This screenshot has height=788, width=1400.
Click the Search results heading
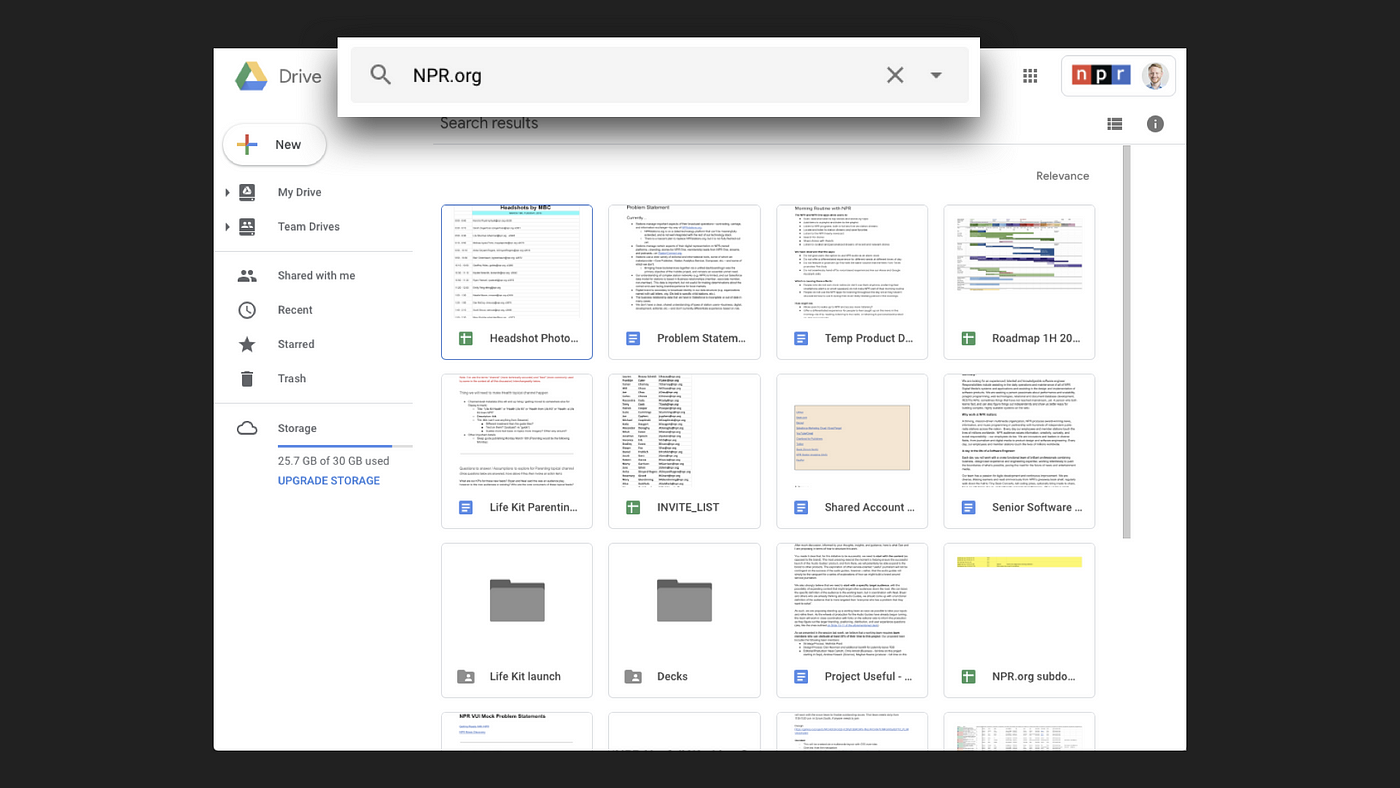[x=489, y=123]
